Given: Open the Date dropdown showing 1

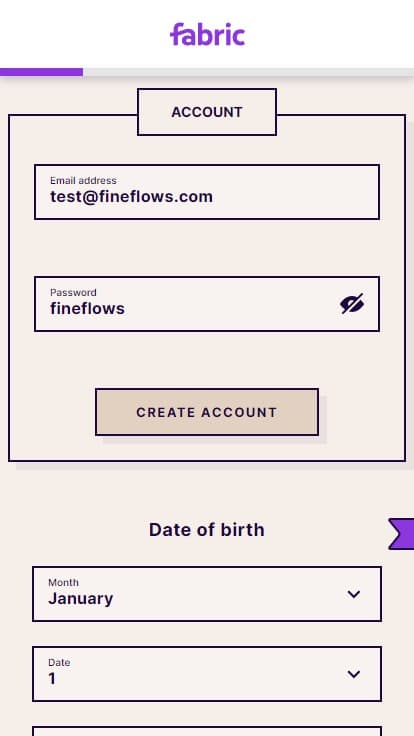Looking at the screenshot, I should (207, 674).
